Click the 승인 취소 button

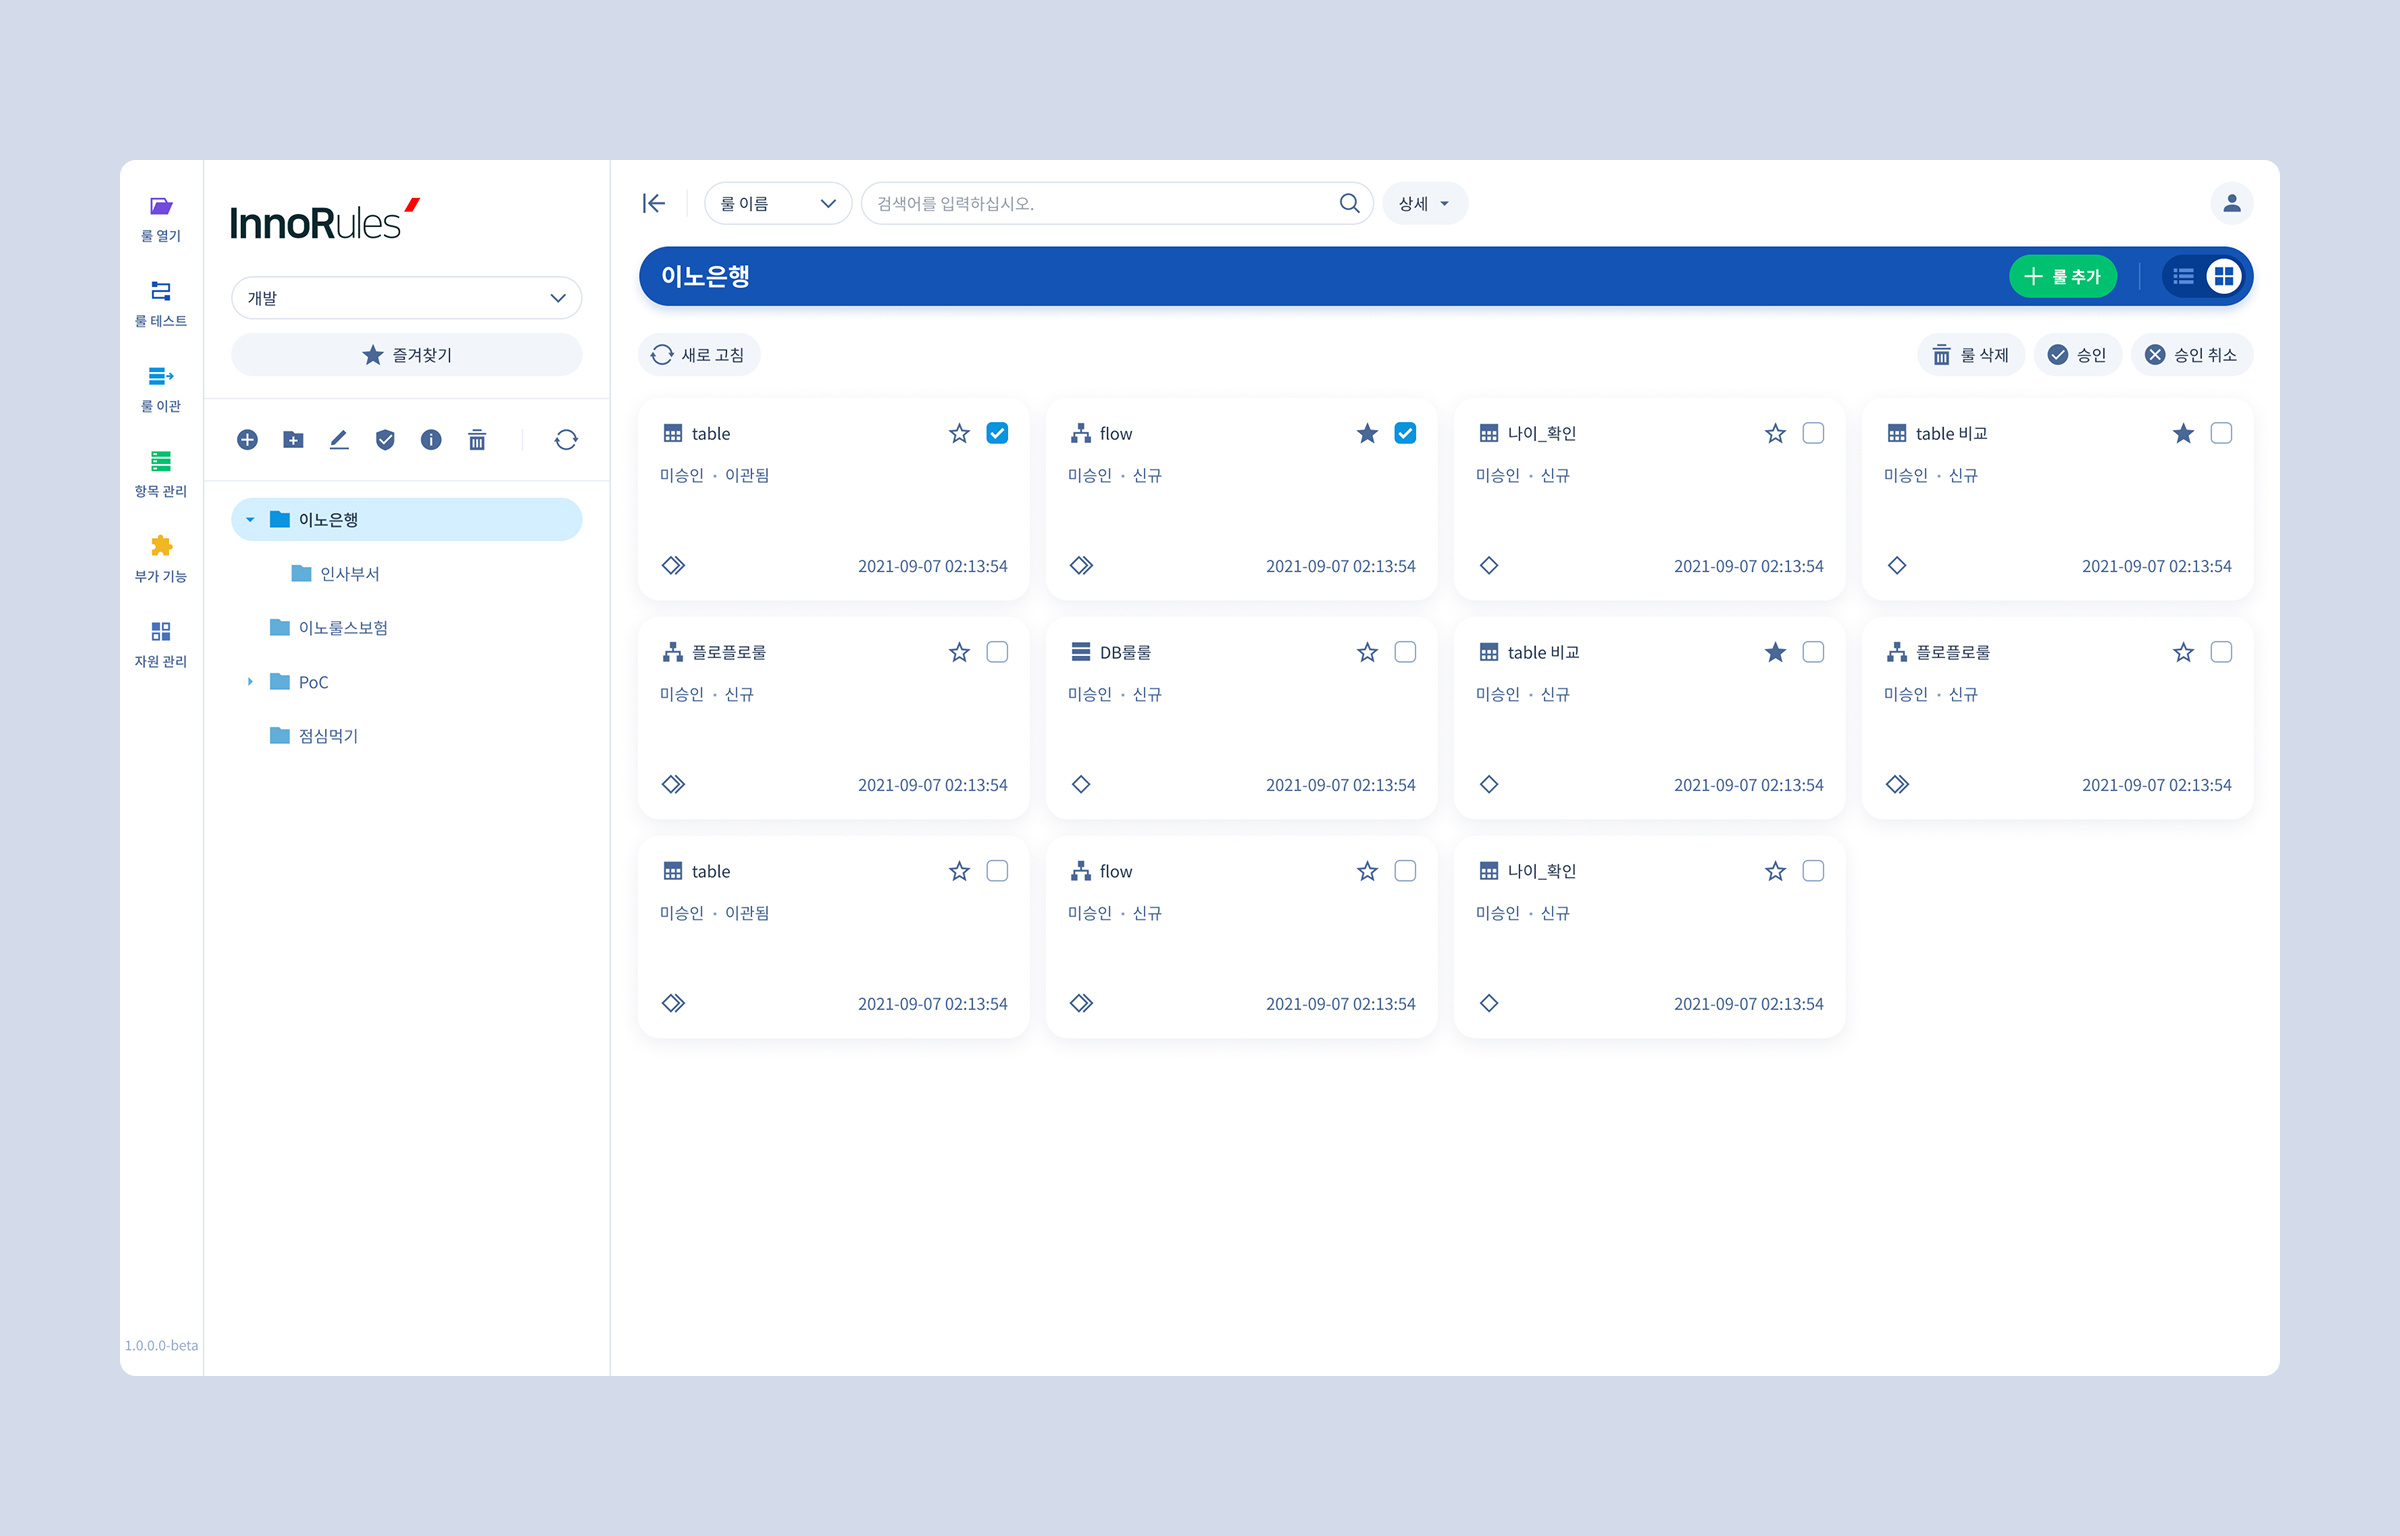tap(2191, 355)
